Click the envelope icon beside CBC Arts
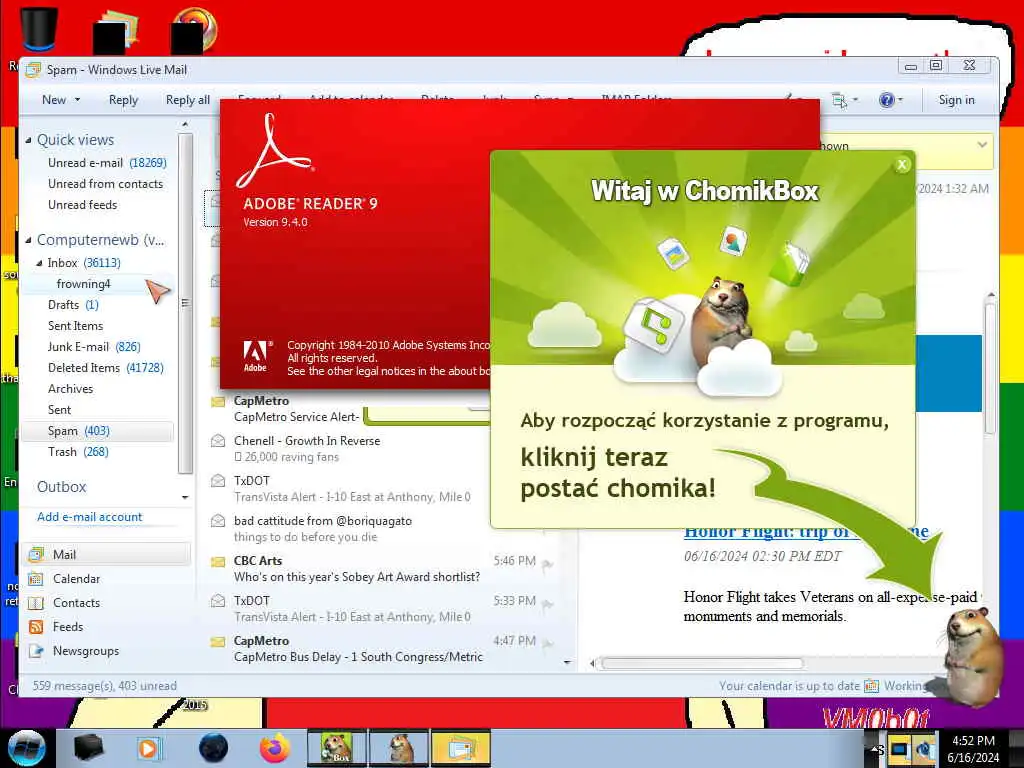The height and width of the screenshot is (768, 1024). click(x=218, y=561)
